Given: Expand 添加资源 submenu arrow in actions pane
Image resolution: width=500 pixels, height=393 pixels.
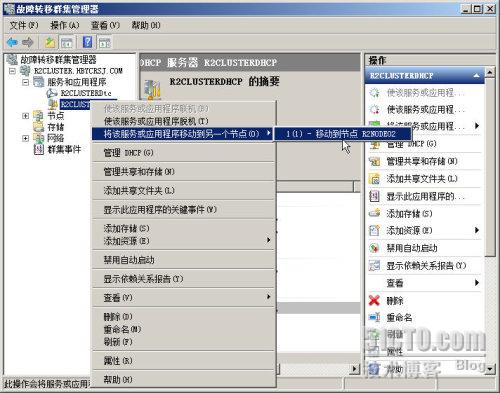Looking at the screenshot, I should (477, 230).
